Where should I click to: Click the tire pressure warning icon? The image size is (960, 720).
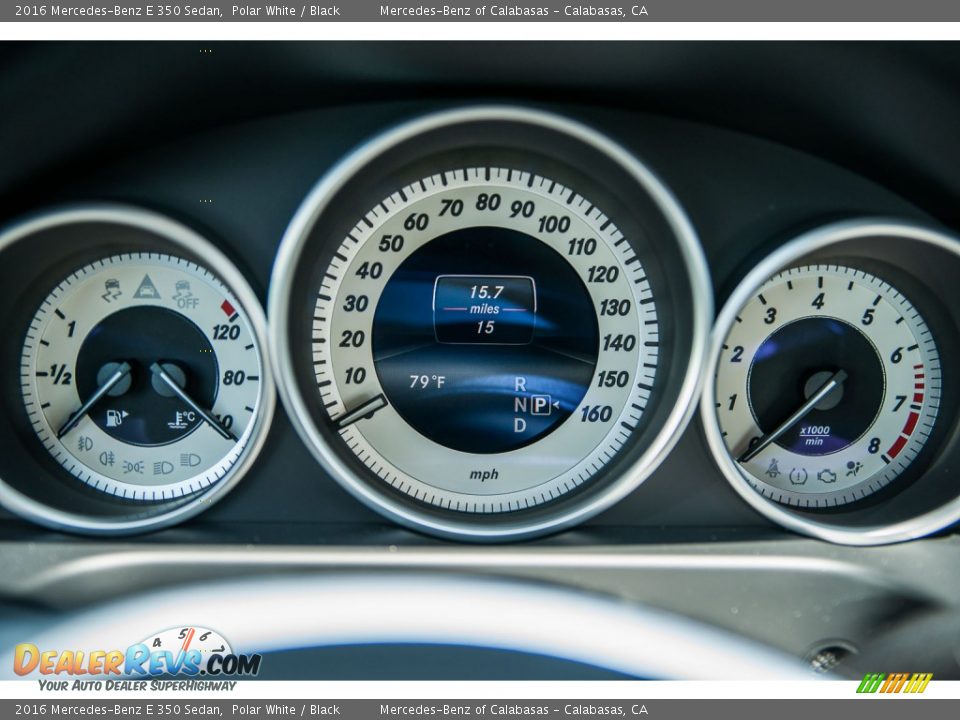(x=798, y=476)
